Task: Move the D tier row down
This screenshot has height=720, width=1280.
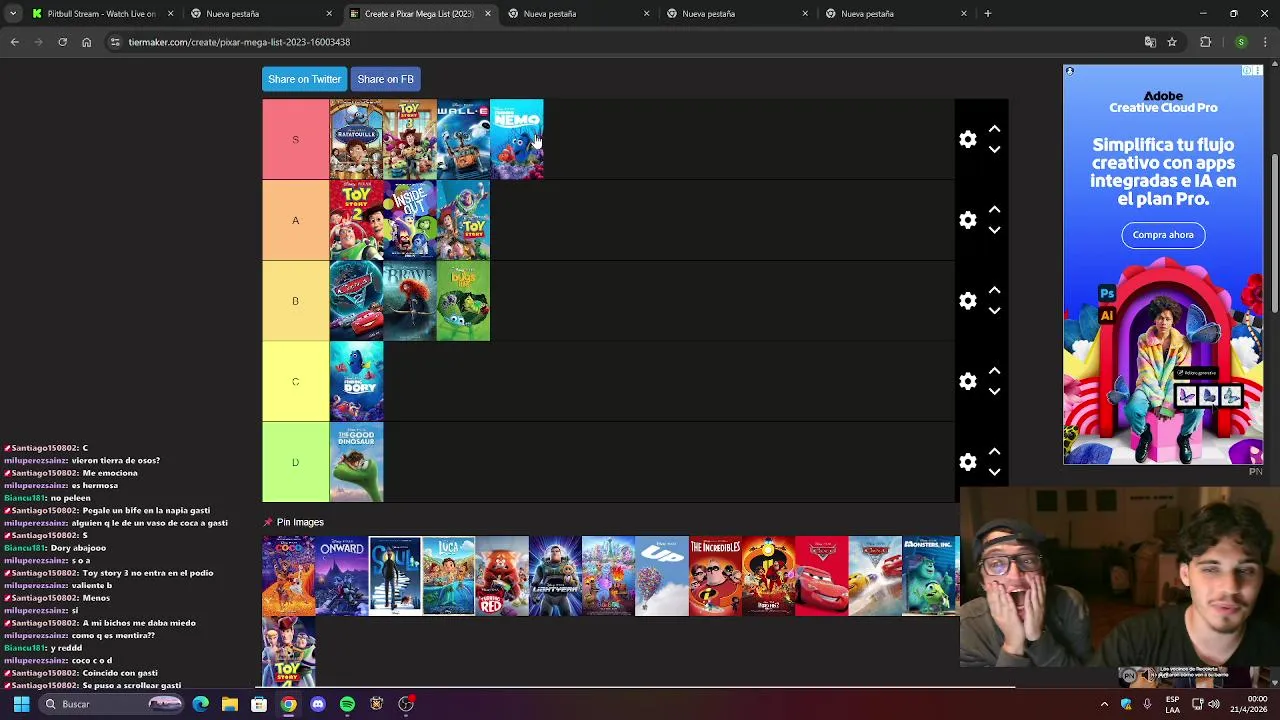Action: pos(994,472)
